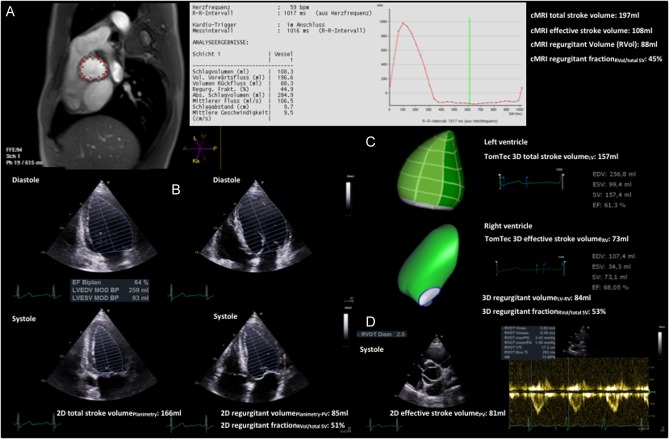Click 'Volumen Rückfluss (ml)' row
This screenshot has height=439, width=669.
click(x=245, y=83)
